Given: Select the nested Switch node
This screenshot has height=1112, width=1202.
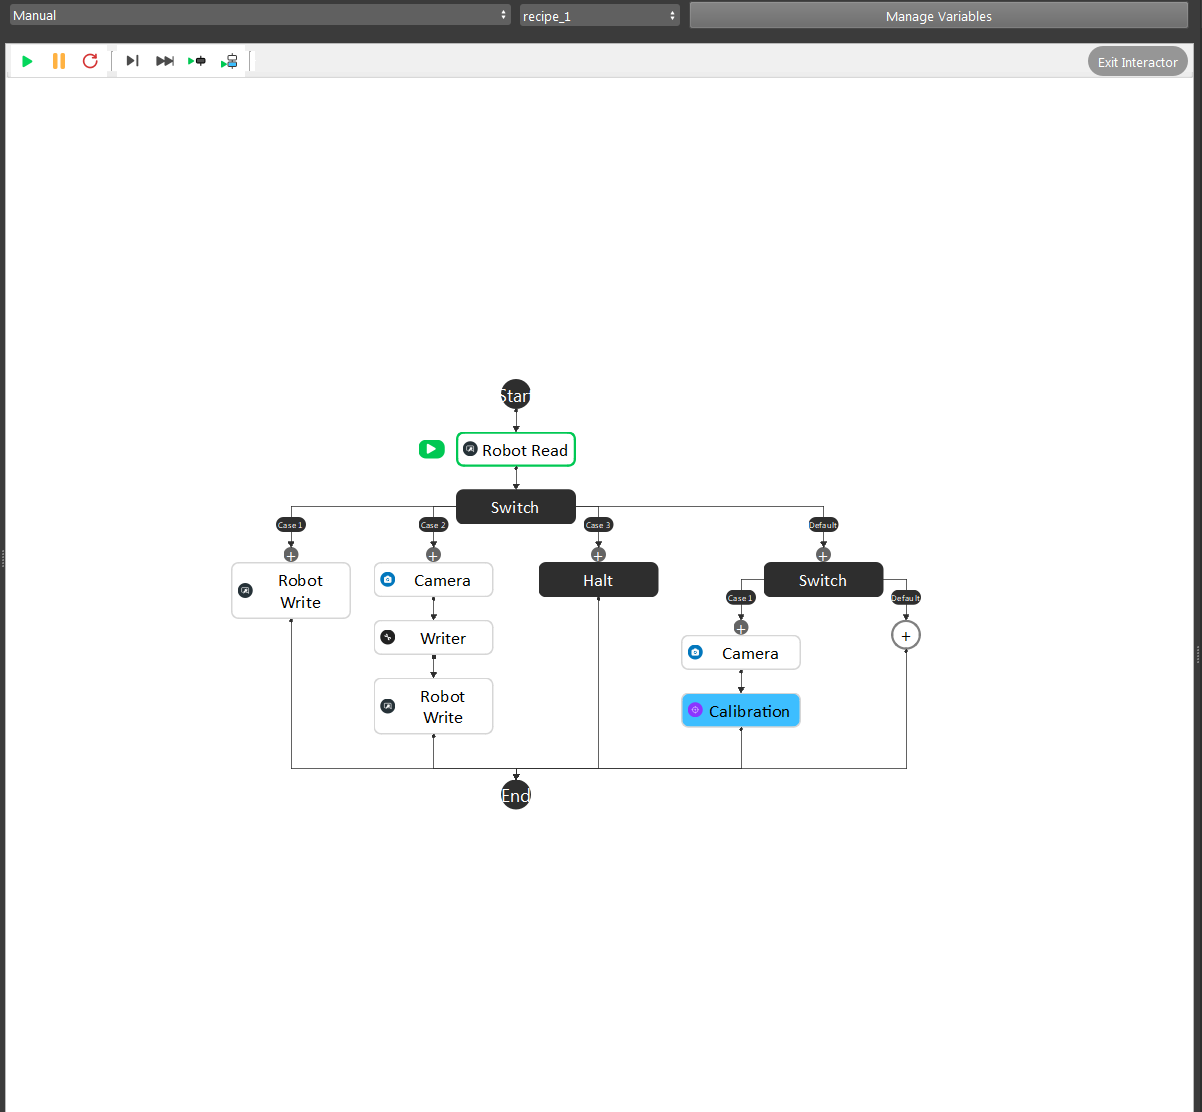Looking at the screenshot, I should click(x=823, y=580).
